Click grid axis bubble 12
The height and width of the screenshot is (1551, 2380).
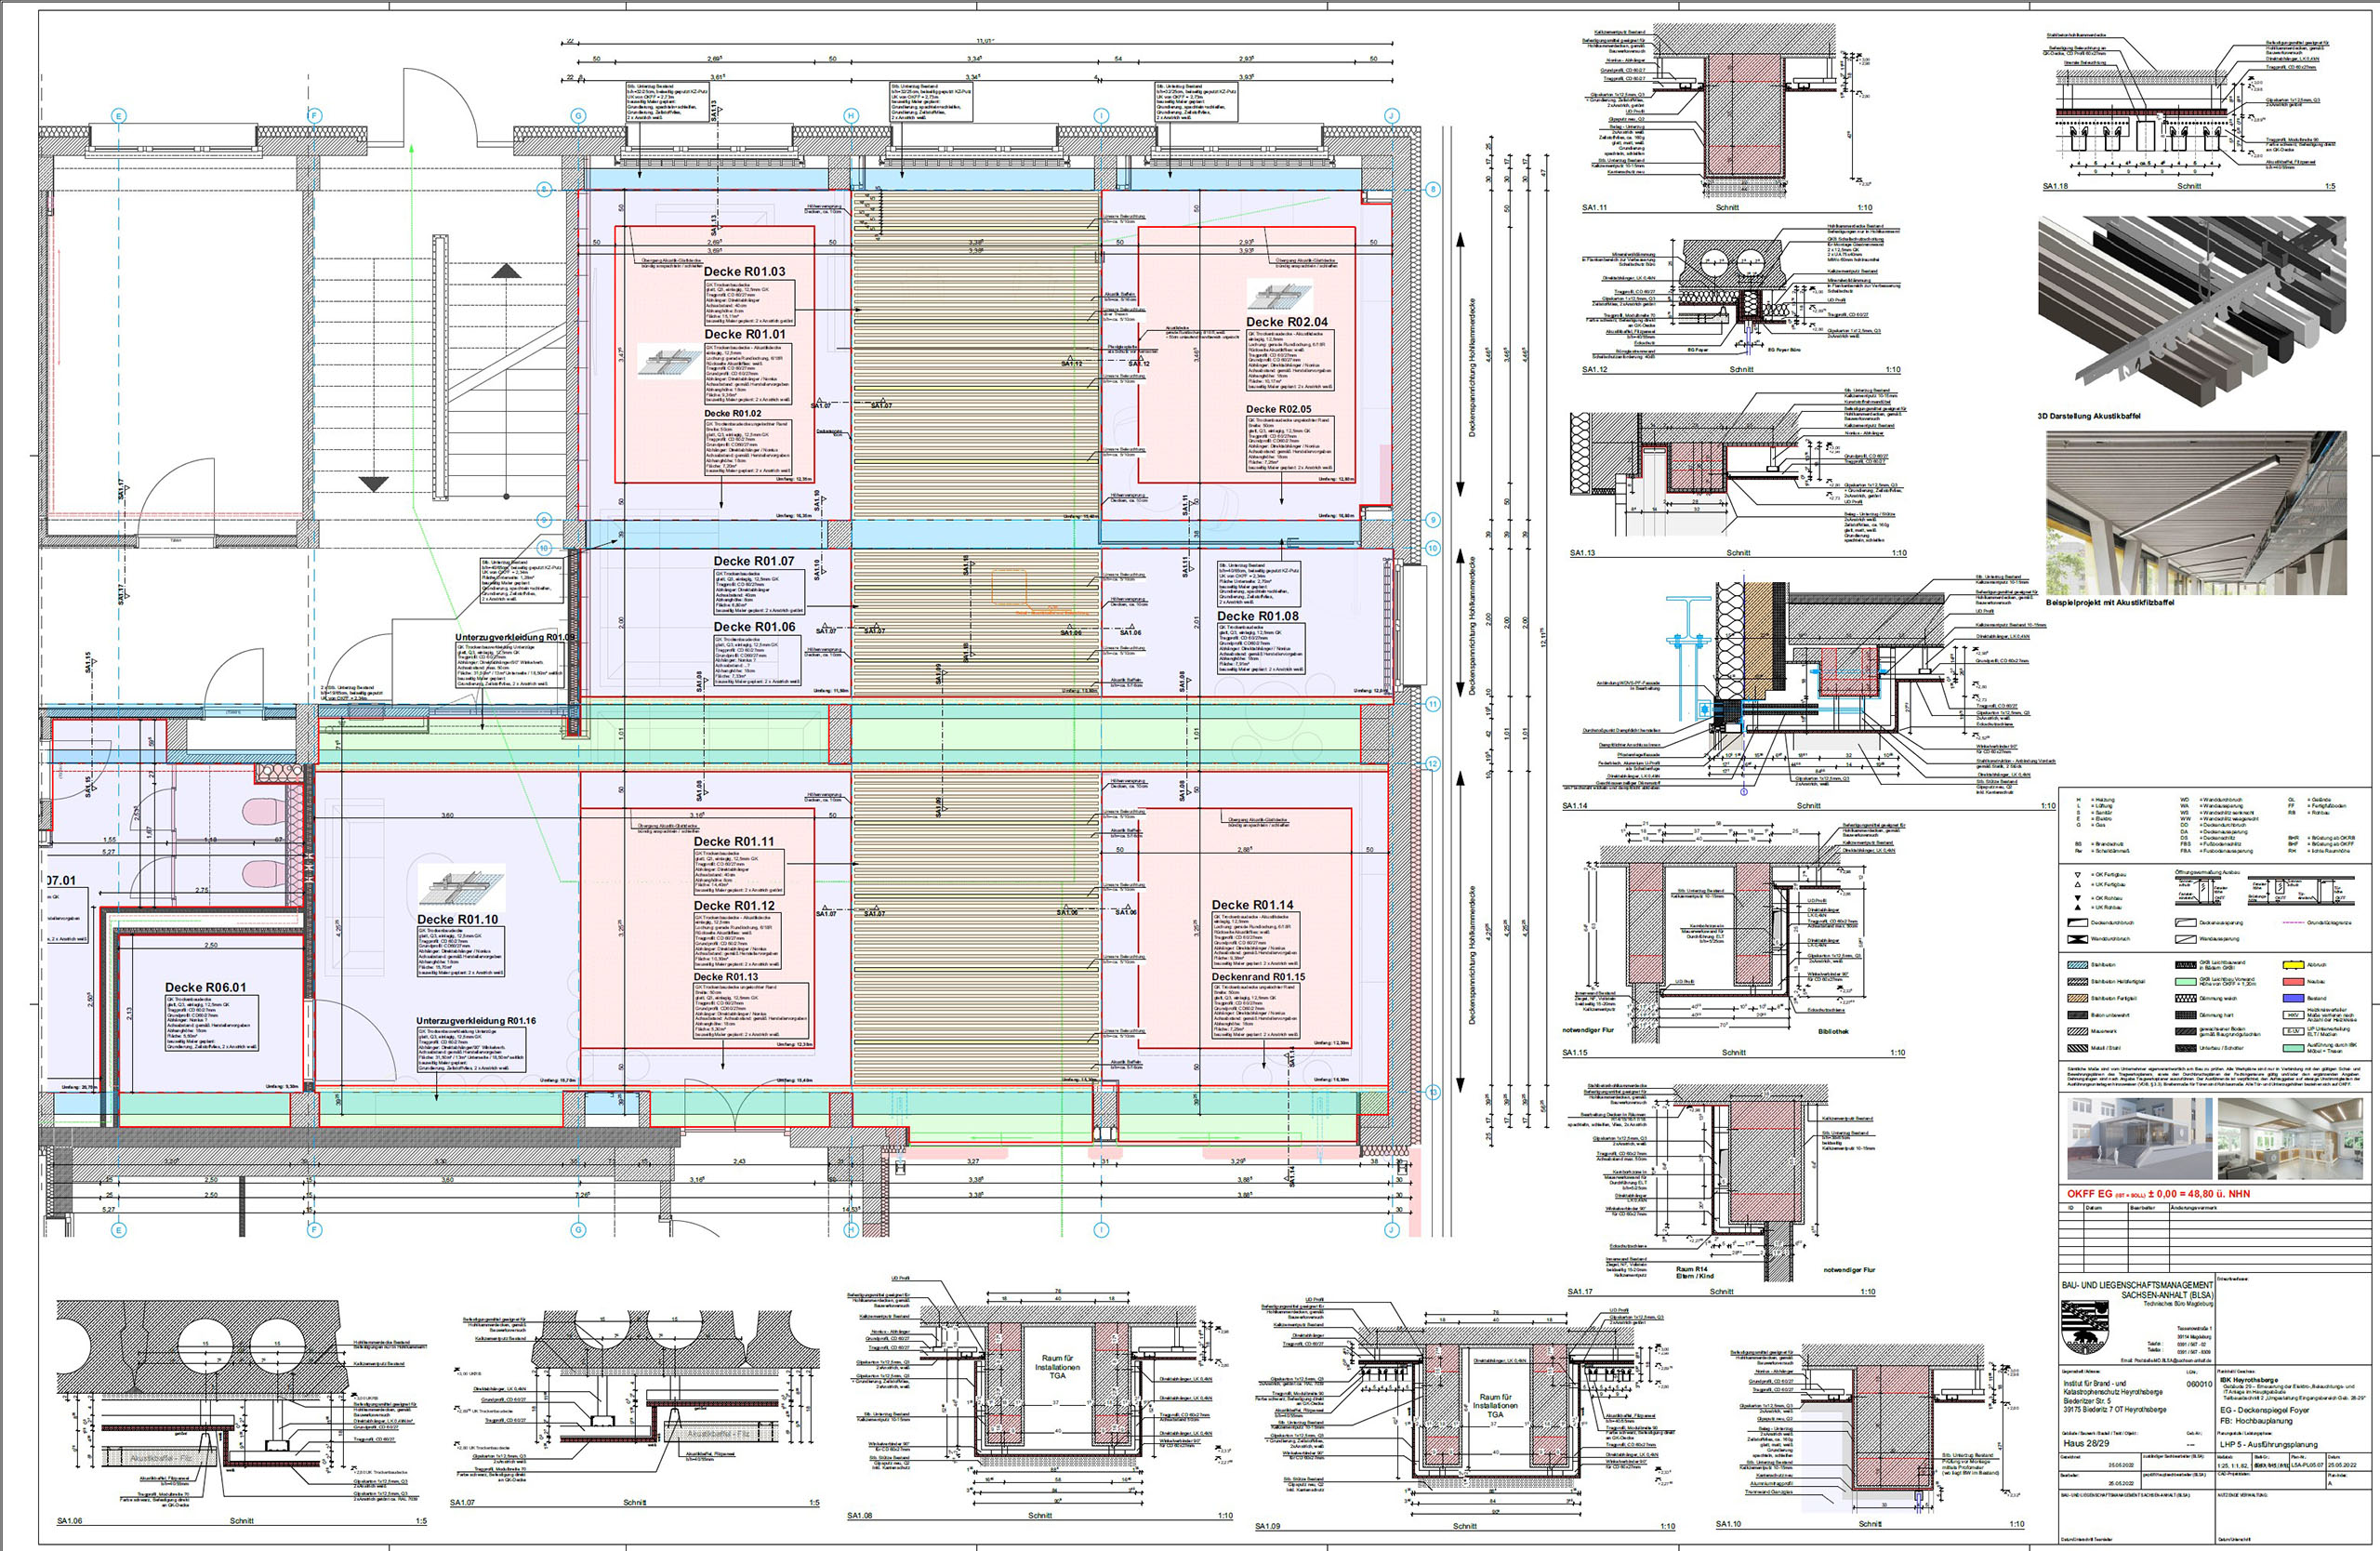pos(1432,764)
